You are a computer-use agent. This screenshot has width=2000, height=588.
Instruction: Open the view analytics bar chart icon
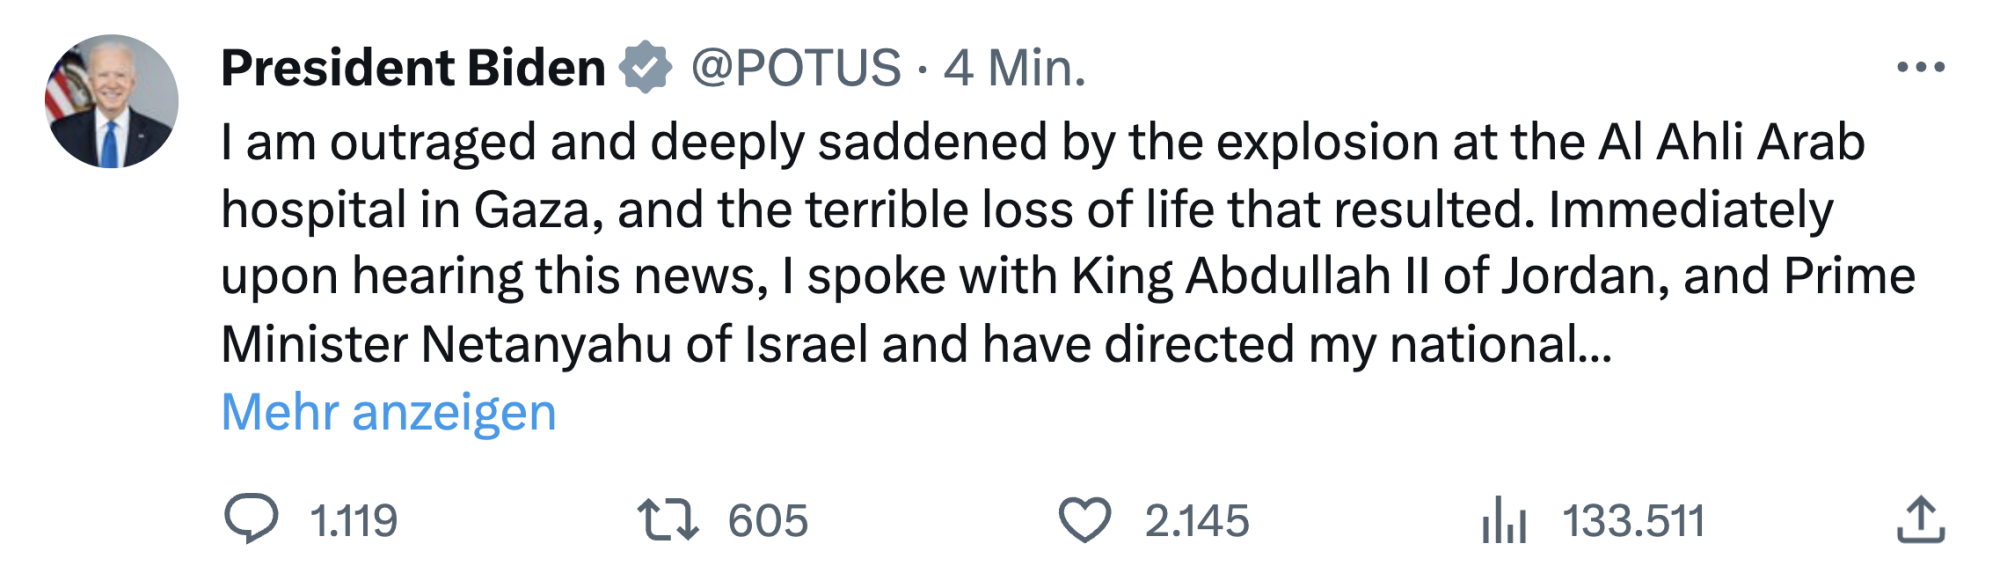pyautogui.click(x=1504, y=520)
